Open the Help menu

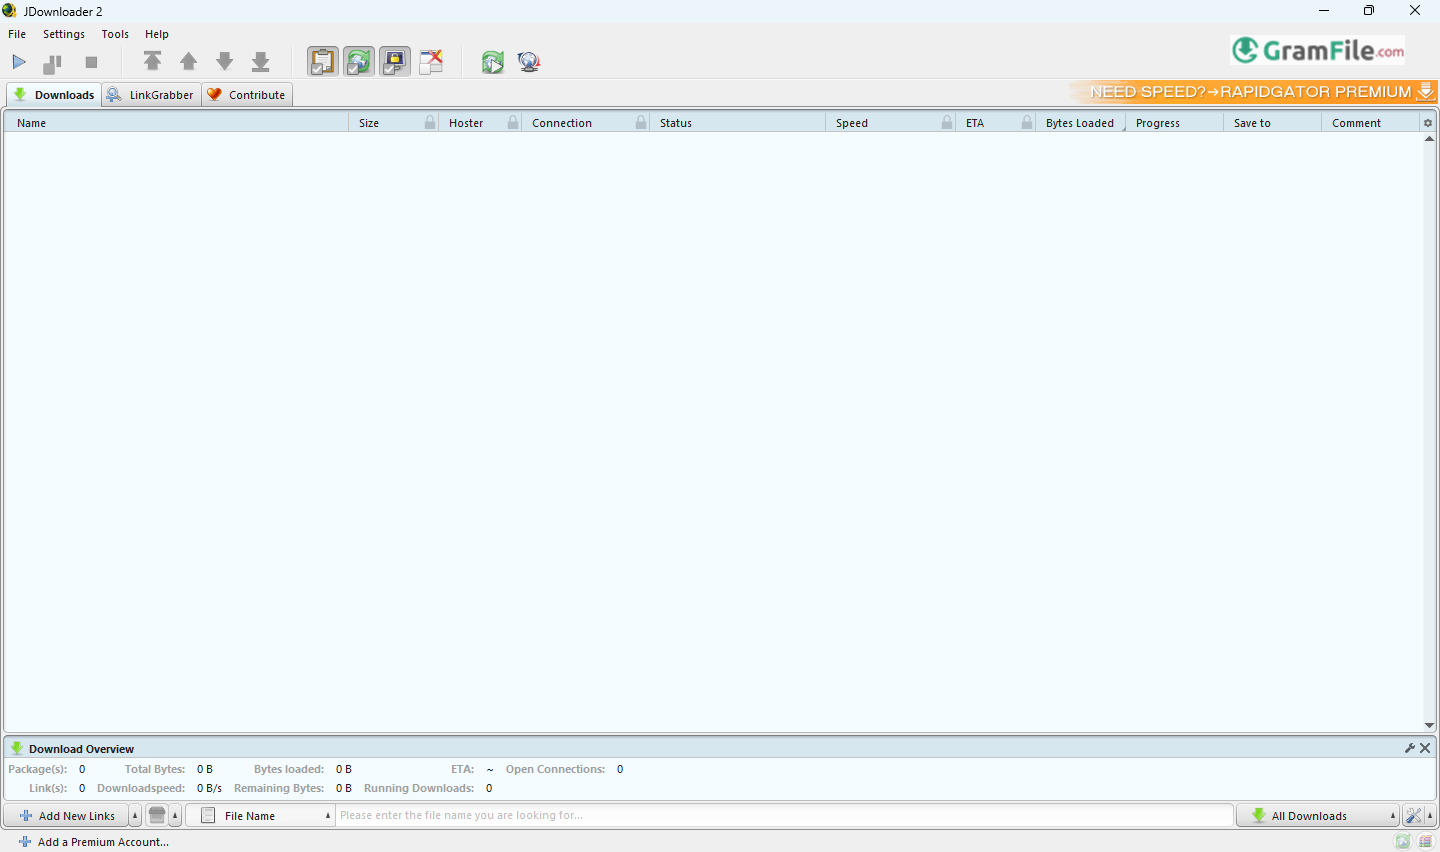(157, 34)
